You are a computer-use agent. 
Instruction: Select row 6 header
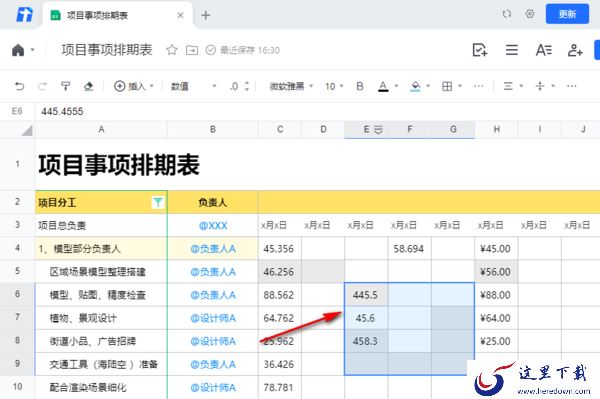pos(17,295)
